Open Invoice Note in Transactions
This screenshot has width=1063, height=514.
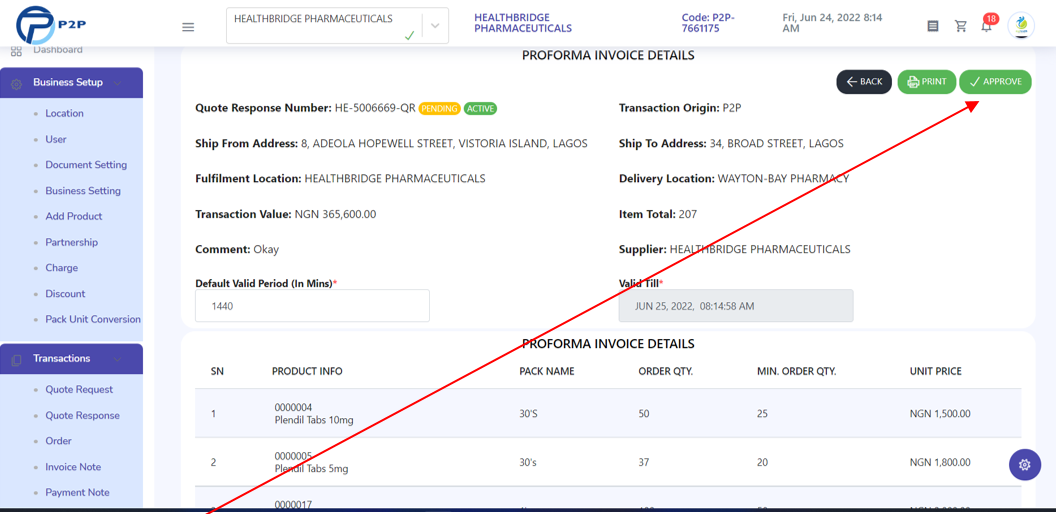tap(73, 467)
